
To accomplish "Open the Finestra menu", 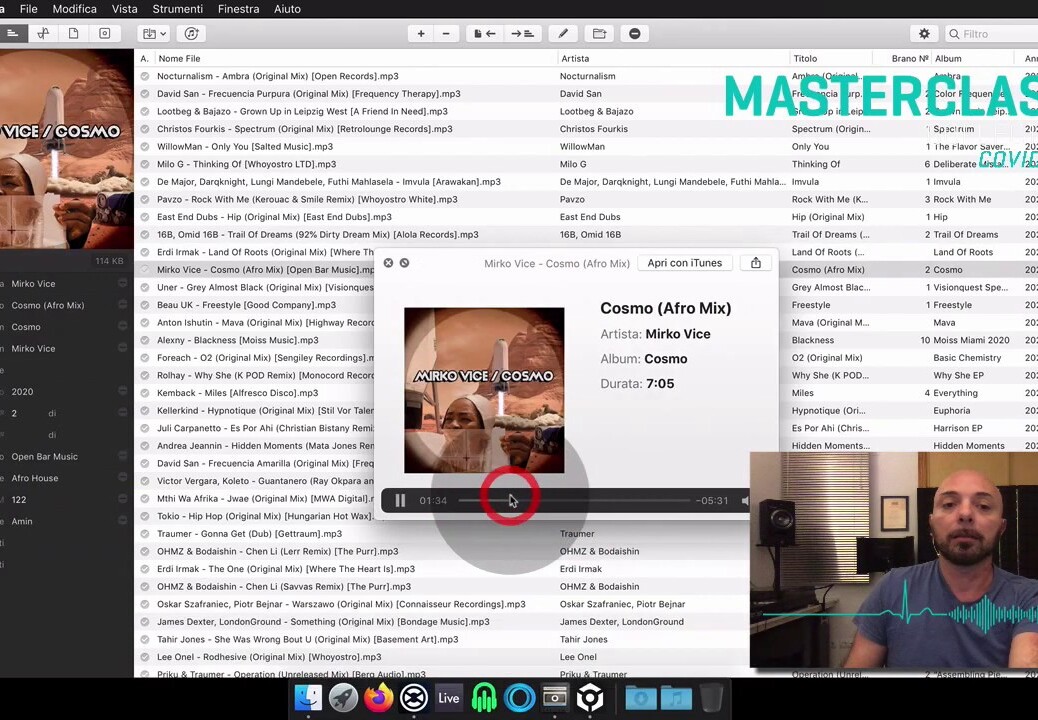I will (238, 9).
